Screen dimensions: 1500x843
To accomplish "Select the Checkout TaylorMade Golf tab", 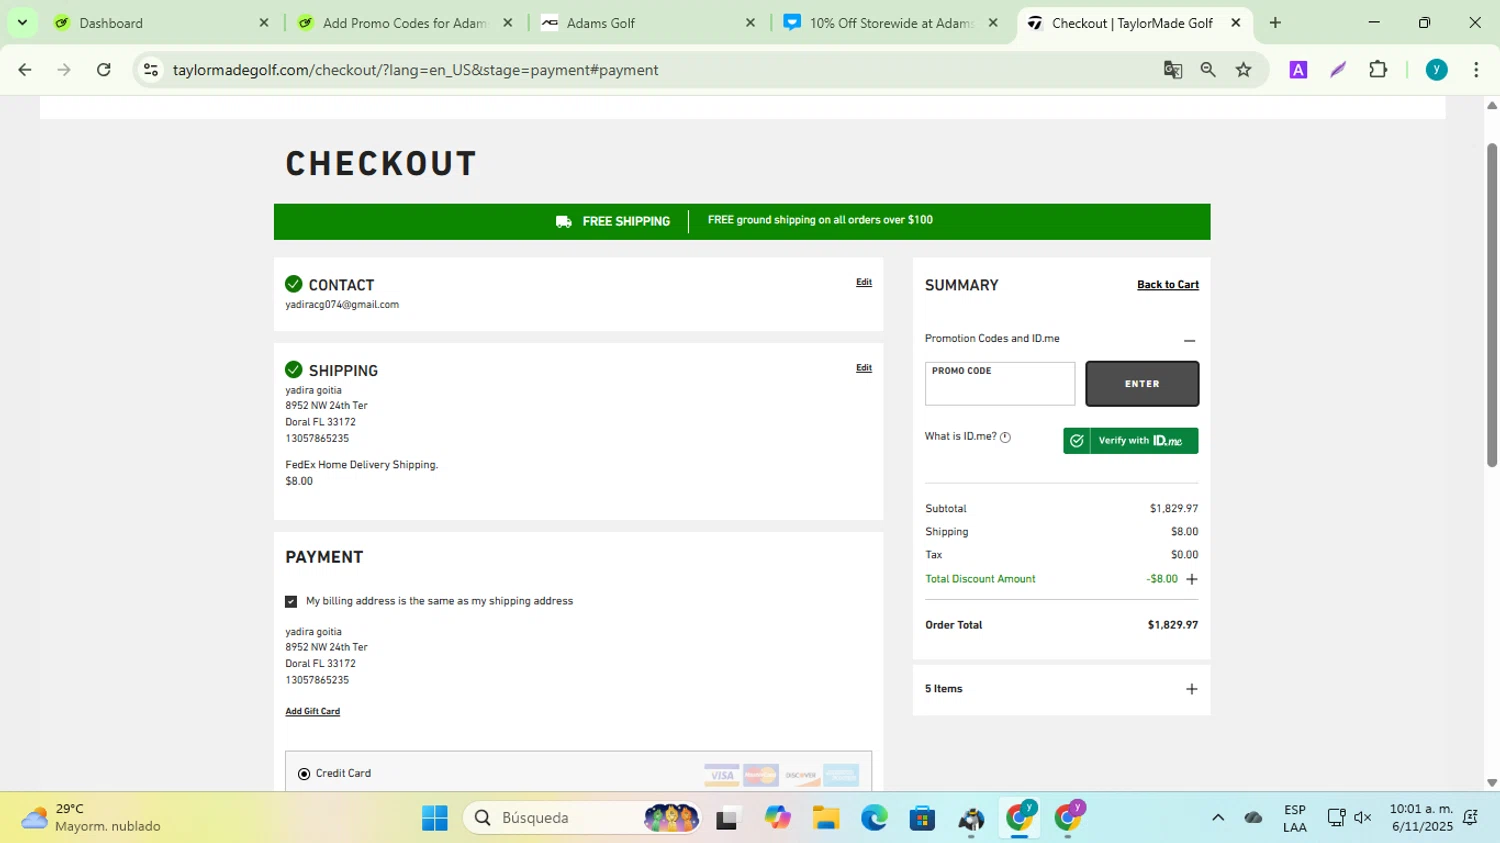I will (x=1135, y=23).
